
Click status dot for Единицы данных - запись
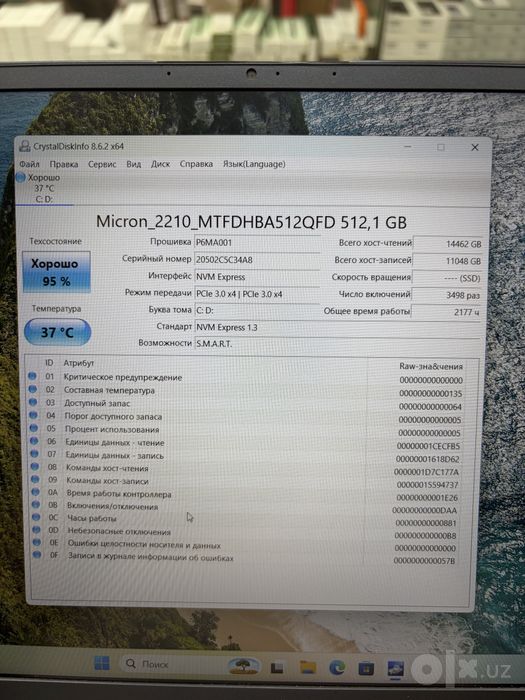click(x=35, y=454)
